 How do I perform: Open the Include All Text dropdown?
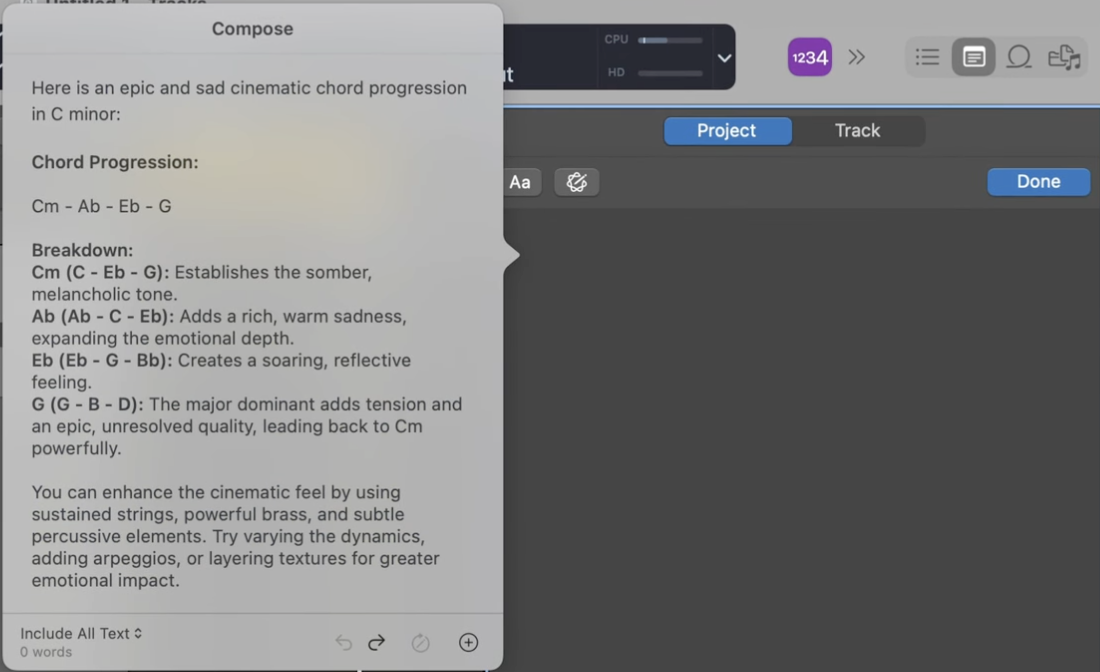tap(81, 633)
